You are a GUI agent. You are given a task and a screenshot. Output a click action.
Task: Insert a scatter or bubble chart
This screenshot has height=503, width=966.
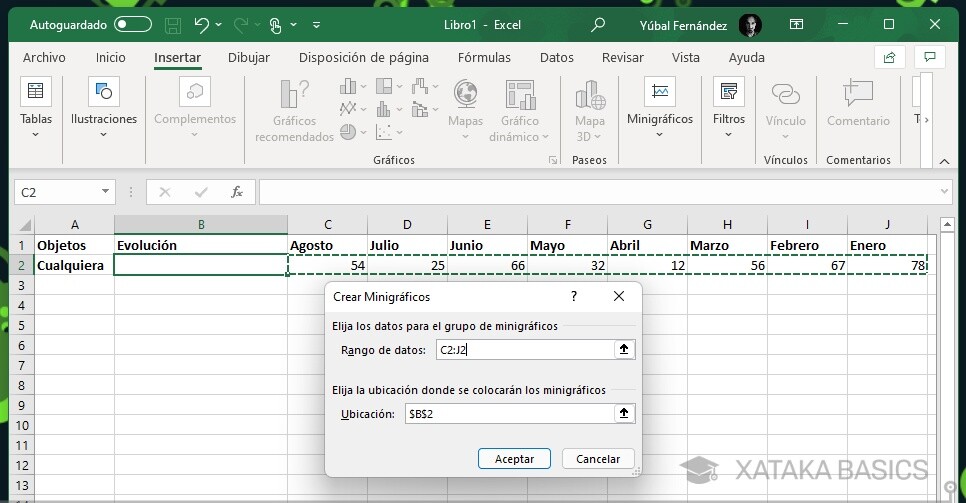click(x=389, y=132)
